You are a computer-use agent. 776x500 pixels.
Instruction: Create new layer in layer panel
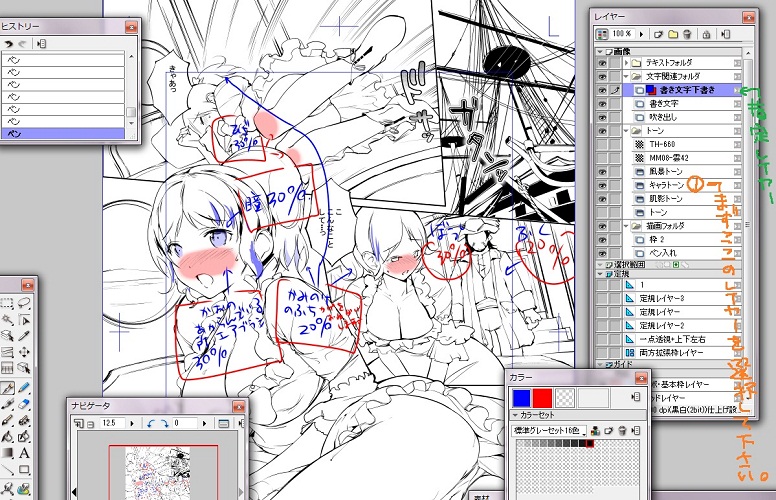(x=658, y=34)
